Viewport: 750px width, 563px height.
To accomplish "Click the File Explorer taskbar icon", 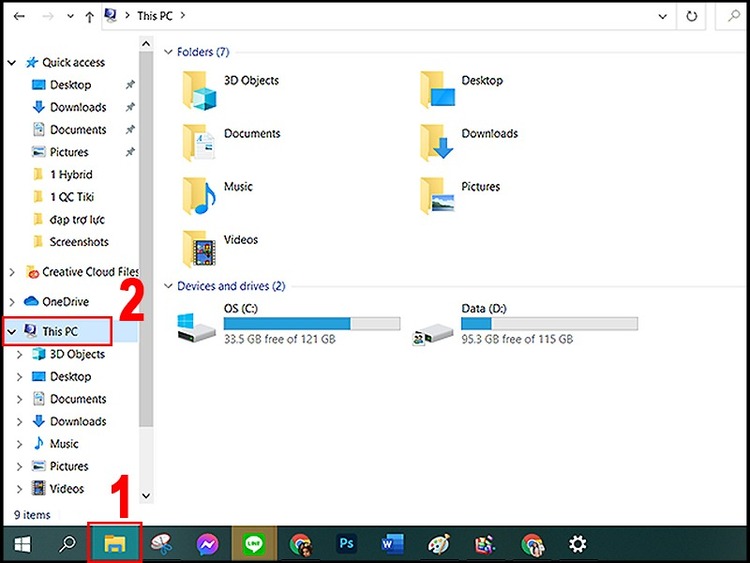I will pos(115,545).
